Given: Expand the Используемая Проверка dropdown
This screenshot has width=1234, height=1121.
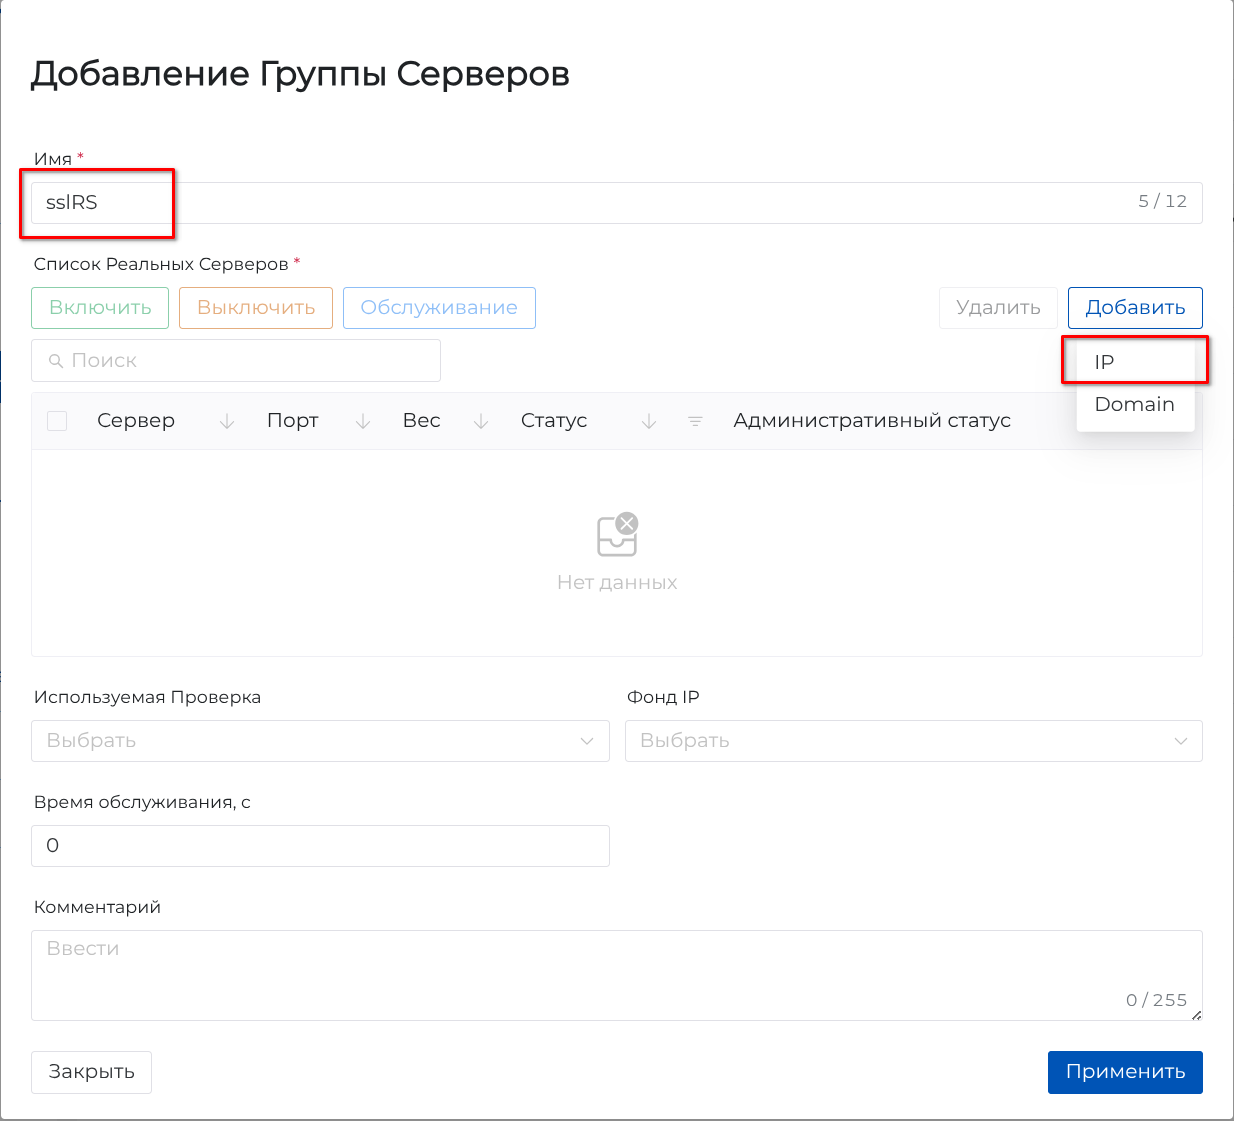Looking at the screenshot, I should pos(320,741).
